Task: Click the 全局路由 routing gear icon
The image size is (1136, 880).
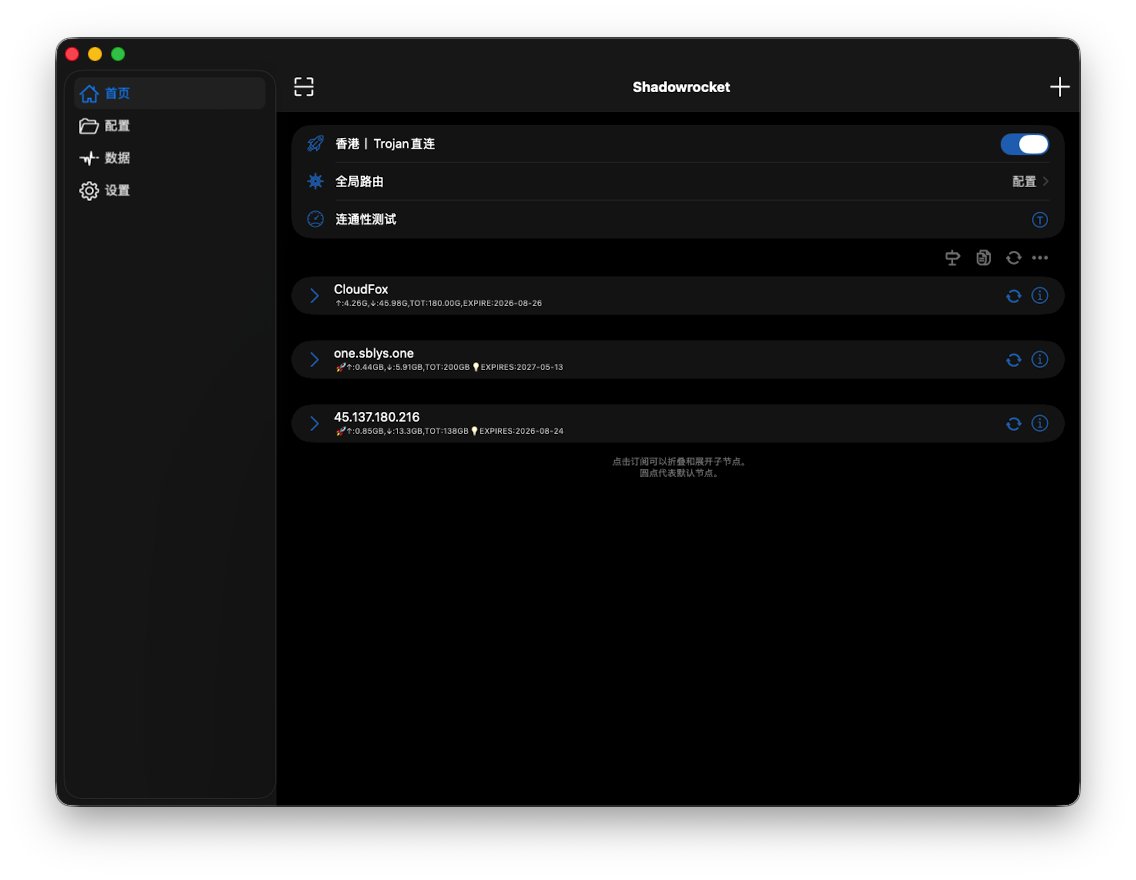Action: (315, 181)
